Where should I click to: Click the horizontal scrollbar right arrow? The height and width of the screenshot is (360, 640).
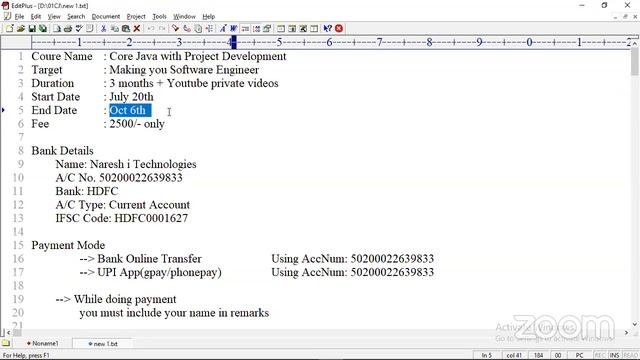pyautogui.click(x=627, y=333)
